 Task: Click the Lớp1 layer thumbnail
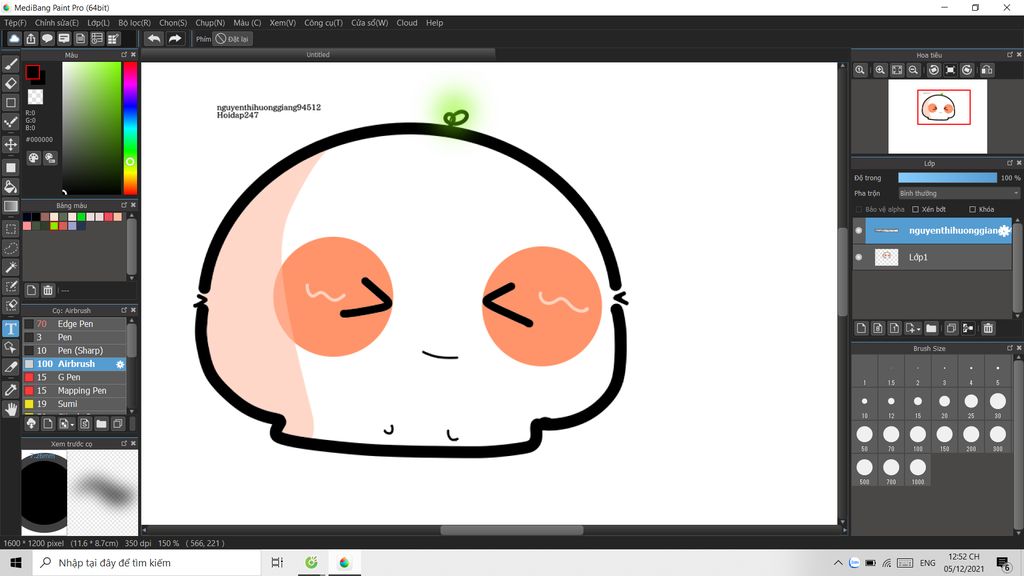(x=886, y=257)
